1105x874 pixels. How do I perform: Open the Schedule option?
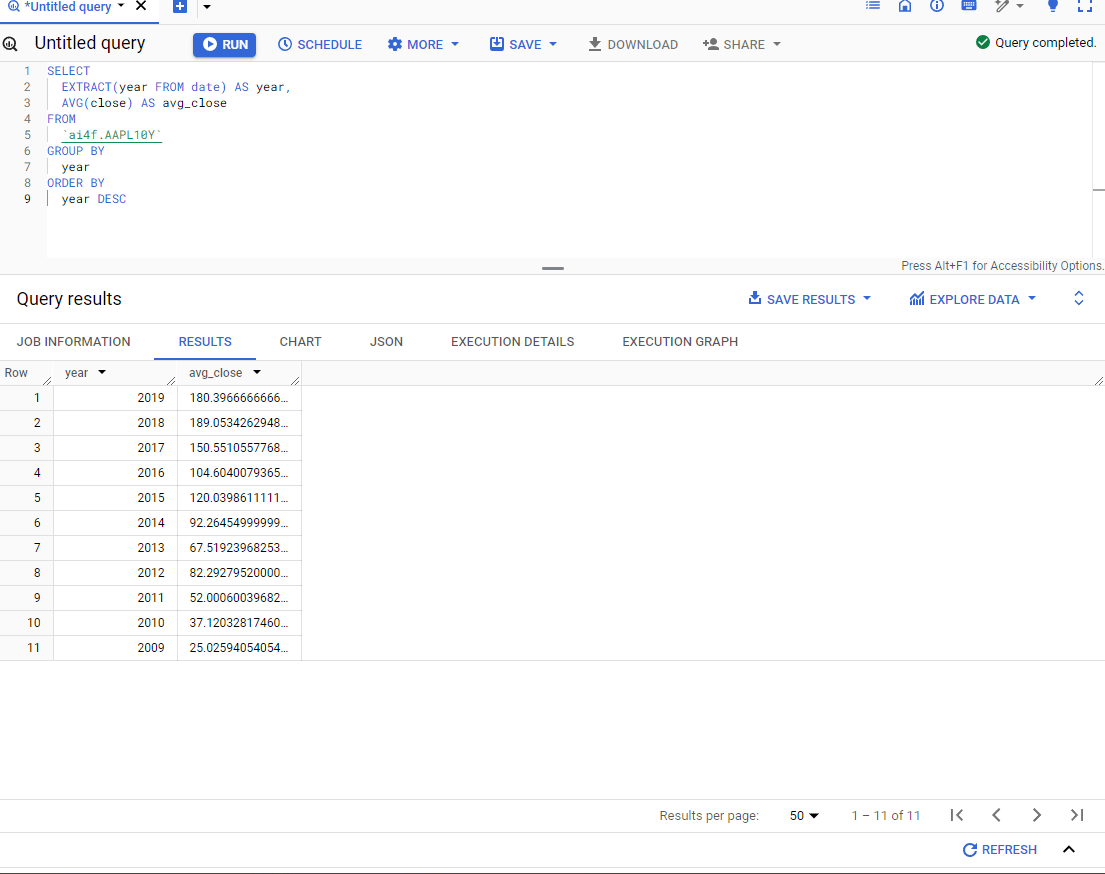point(320,44)
